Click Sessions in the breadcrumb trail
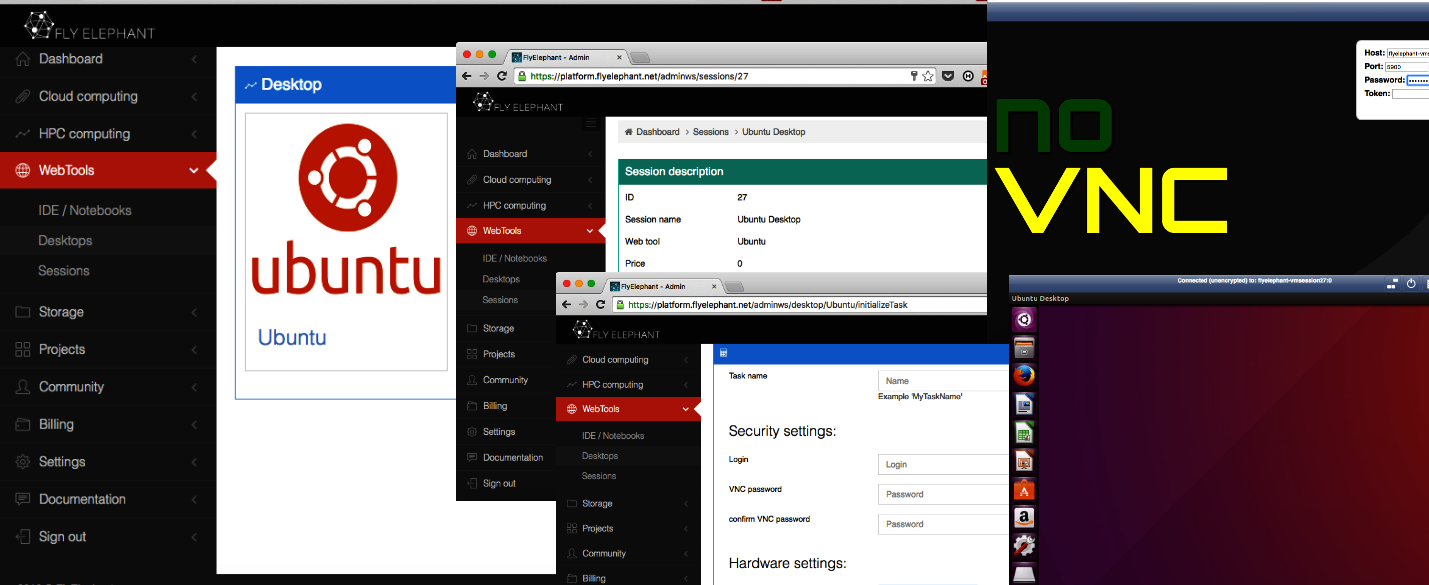 [x=711, y=132]
